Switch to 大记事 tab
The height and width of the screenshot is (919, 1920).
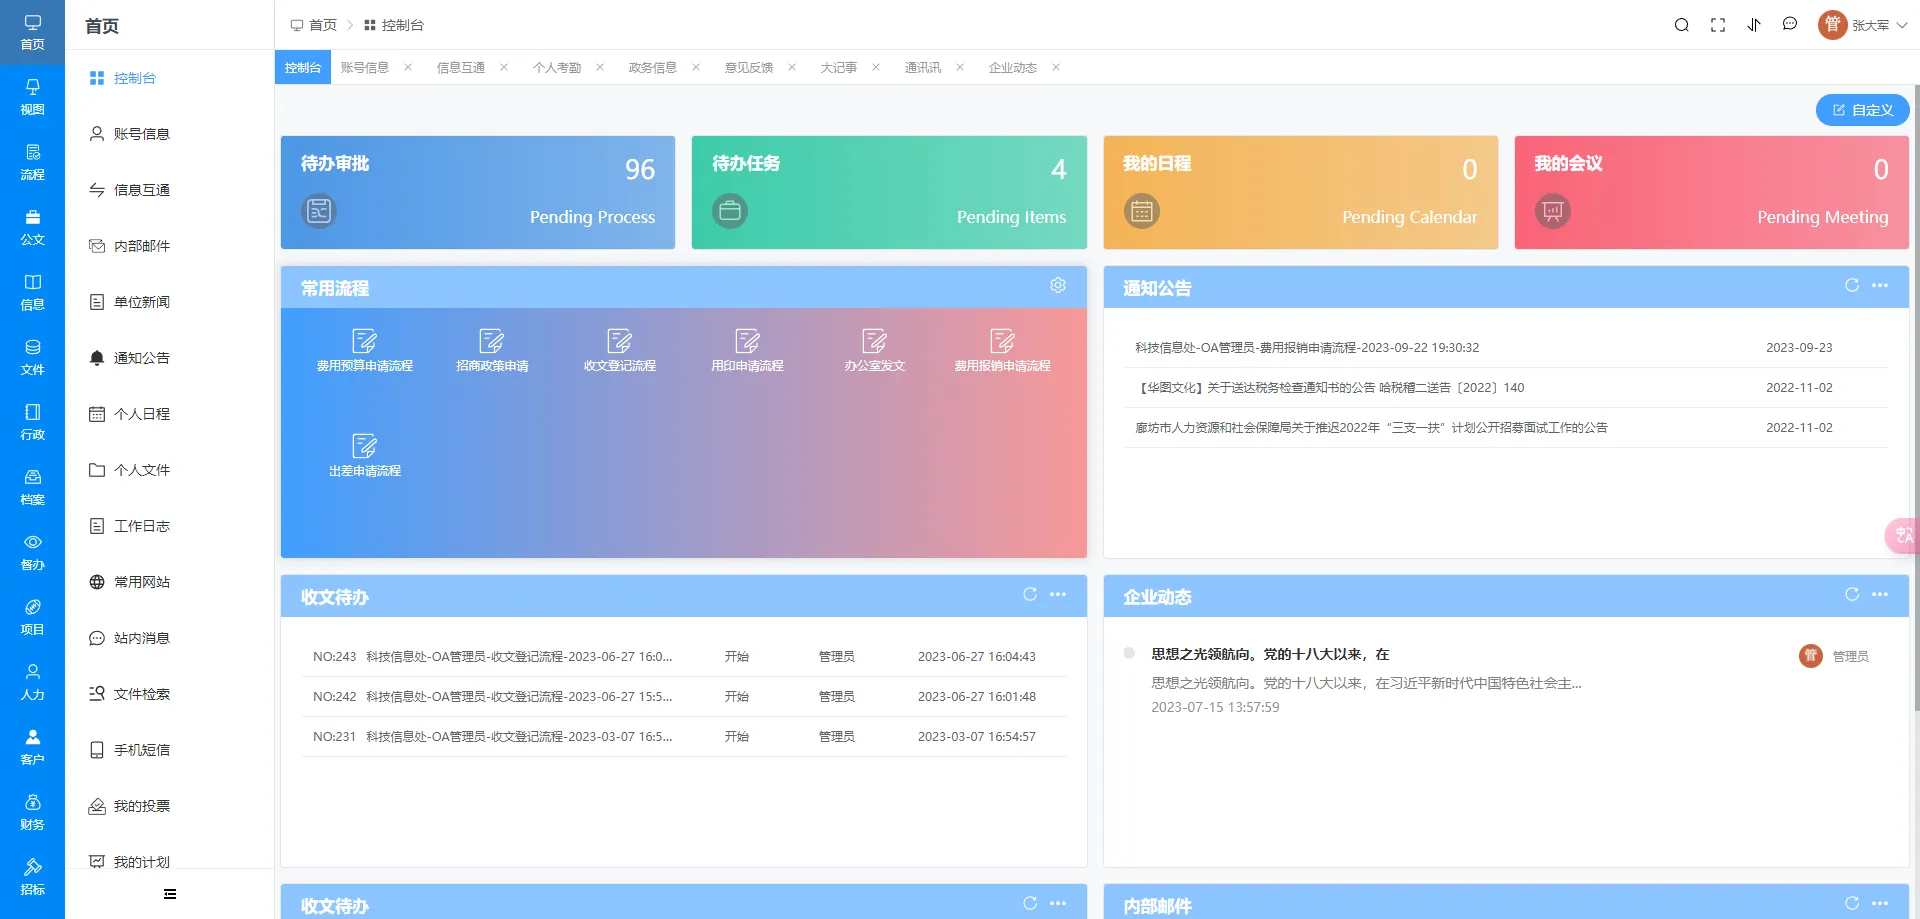click(x=839, y=68)
